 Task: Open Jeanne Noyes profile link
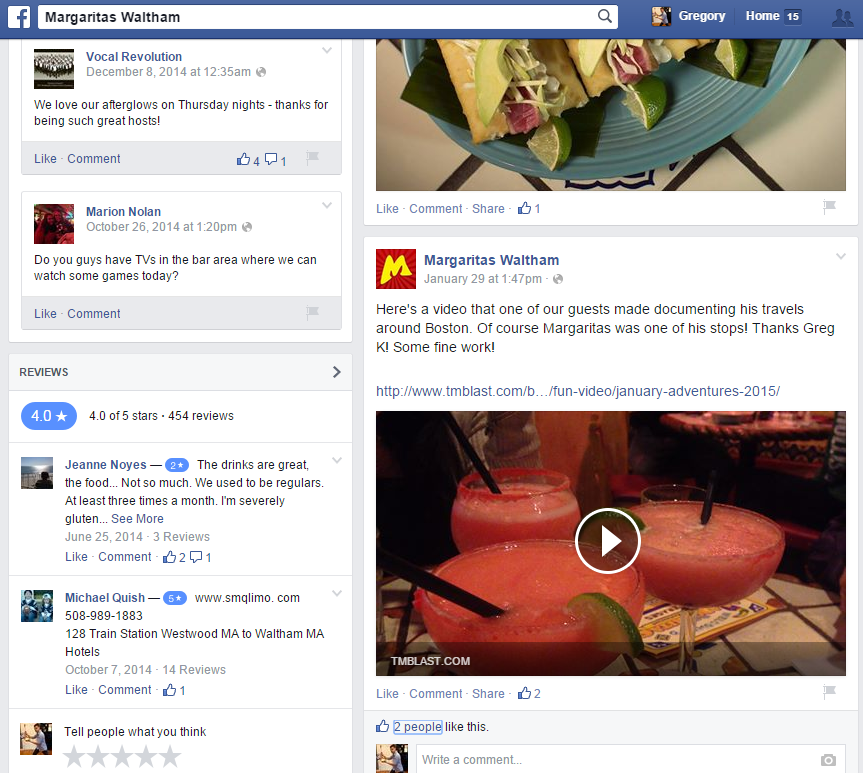pyautogui.click(x=106, y=465)
